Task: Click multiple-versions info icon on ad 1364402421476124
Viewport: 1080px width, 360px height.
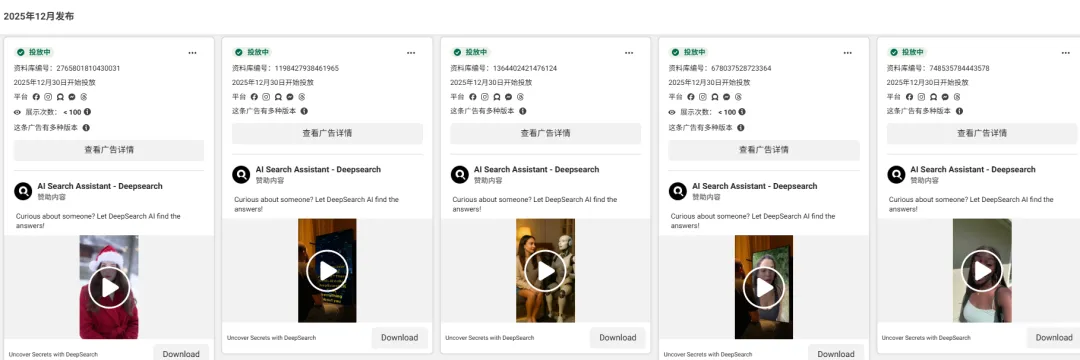Action: (523, 111)
